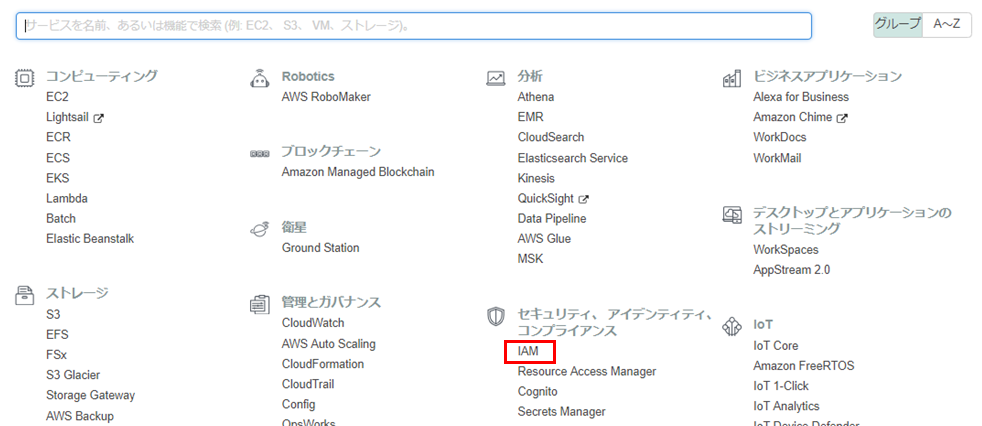Open Ground Station service
Image resolution: width=982 pixels, height=426 pixels.
tap(321, 248)
